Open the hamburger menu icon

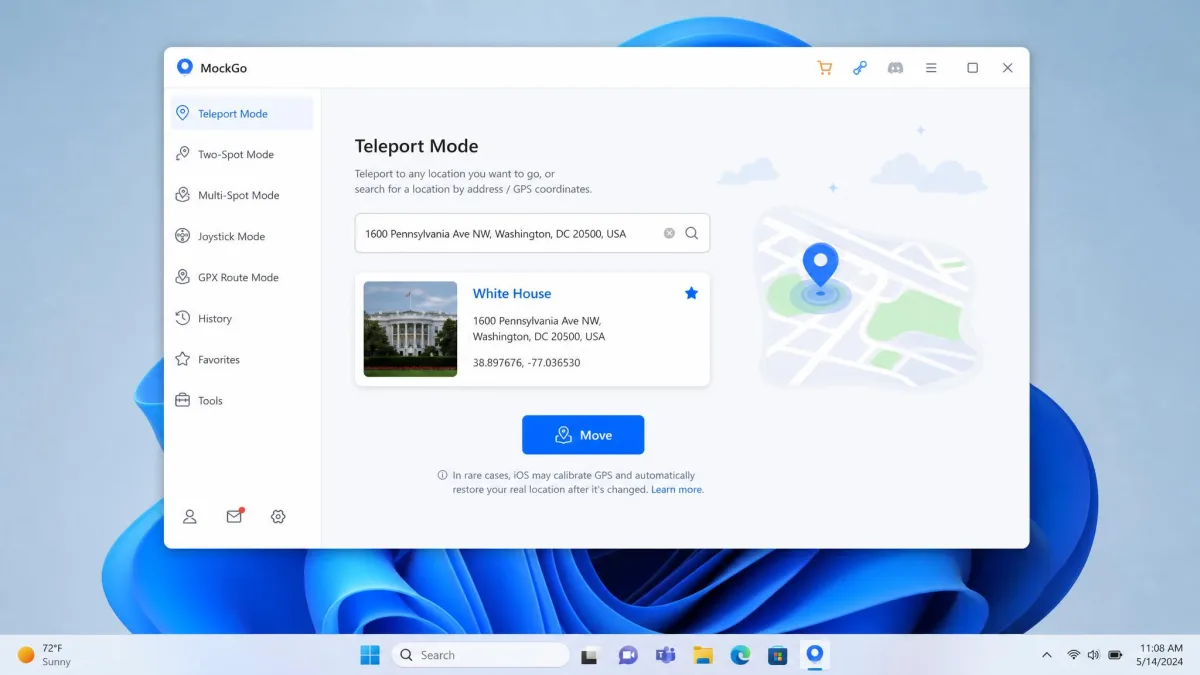[x=931, y=68]
